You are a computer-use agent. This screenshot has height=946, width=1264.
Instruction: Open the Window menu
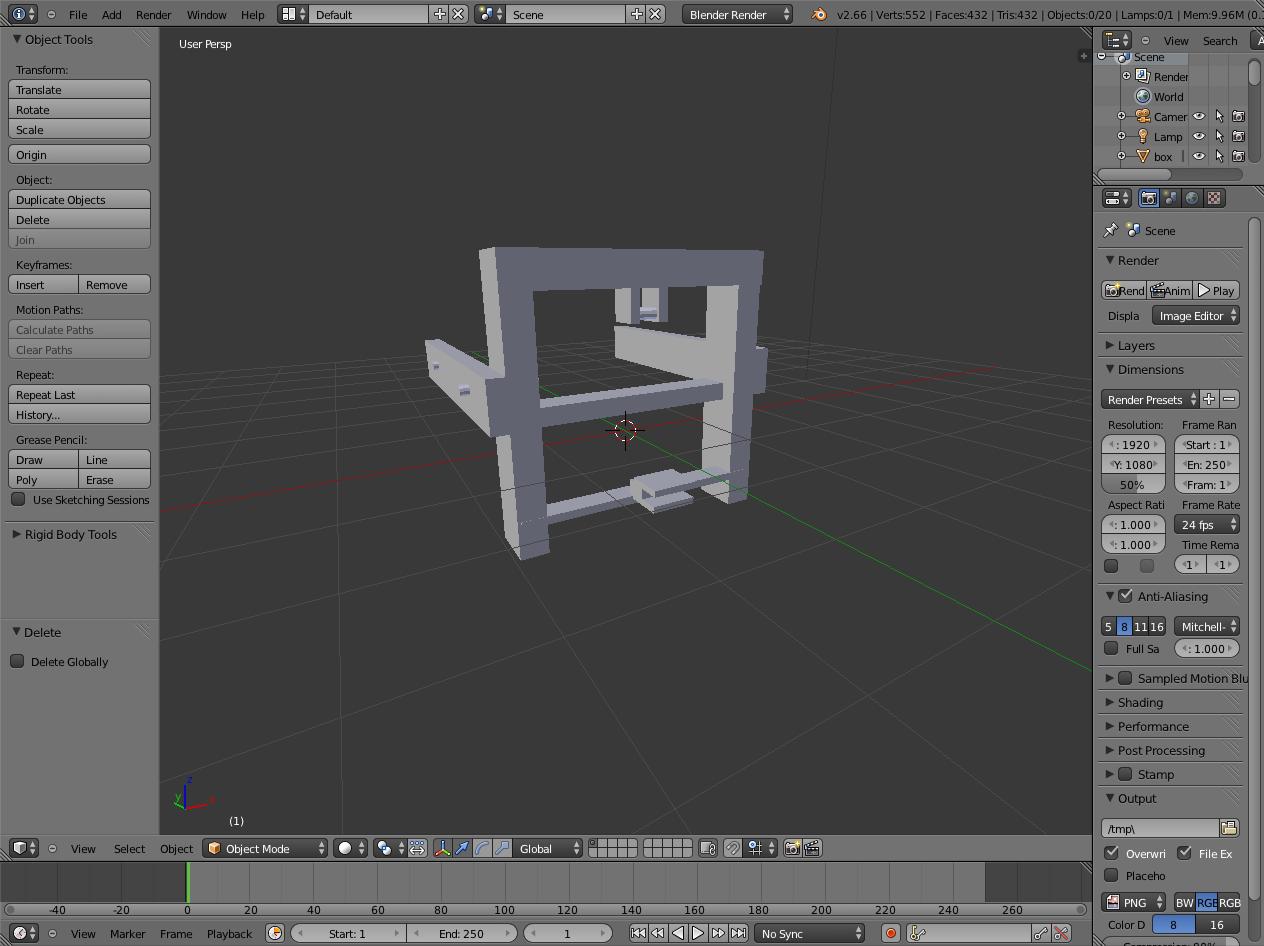coord(206,14)
